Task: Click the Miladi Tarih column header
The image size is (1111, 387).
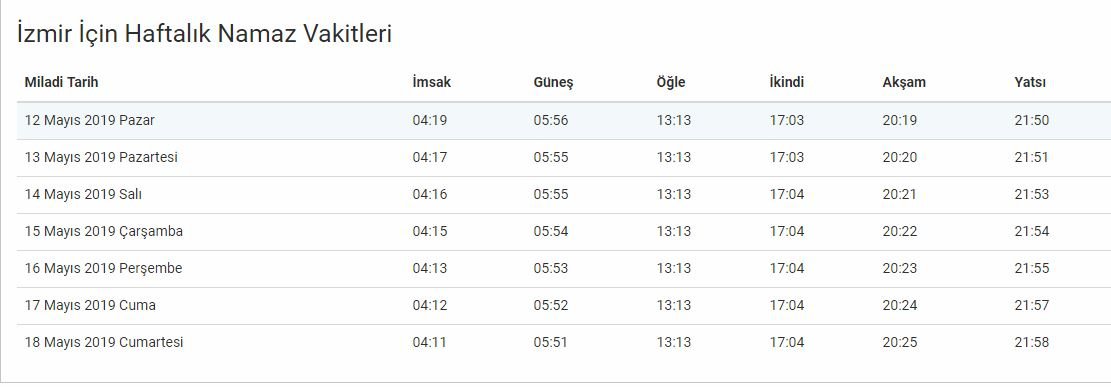Action: click(x=61, y=82)
